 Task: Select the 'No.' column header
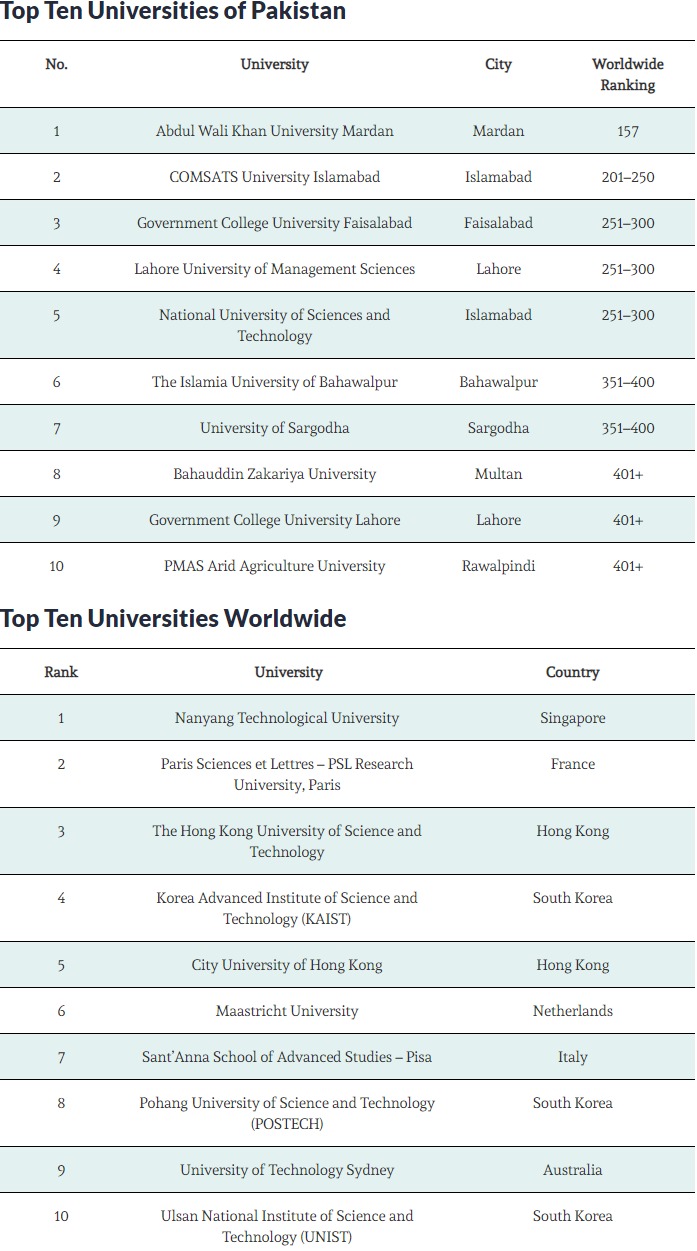pos(56,64)
